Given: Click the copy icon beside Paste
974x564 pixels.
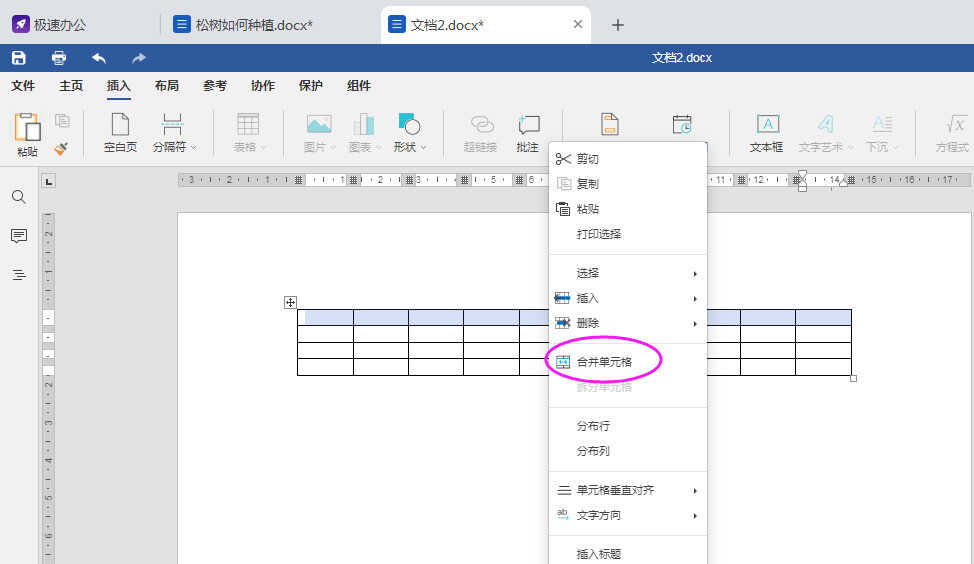Looking at the screenshot, I should point(62,121).
